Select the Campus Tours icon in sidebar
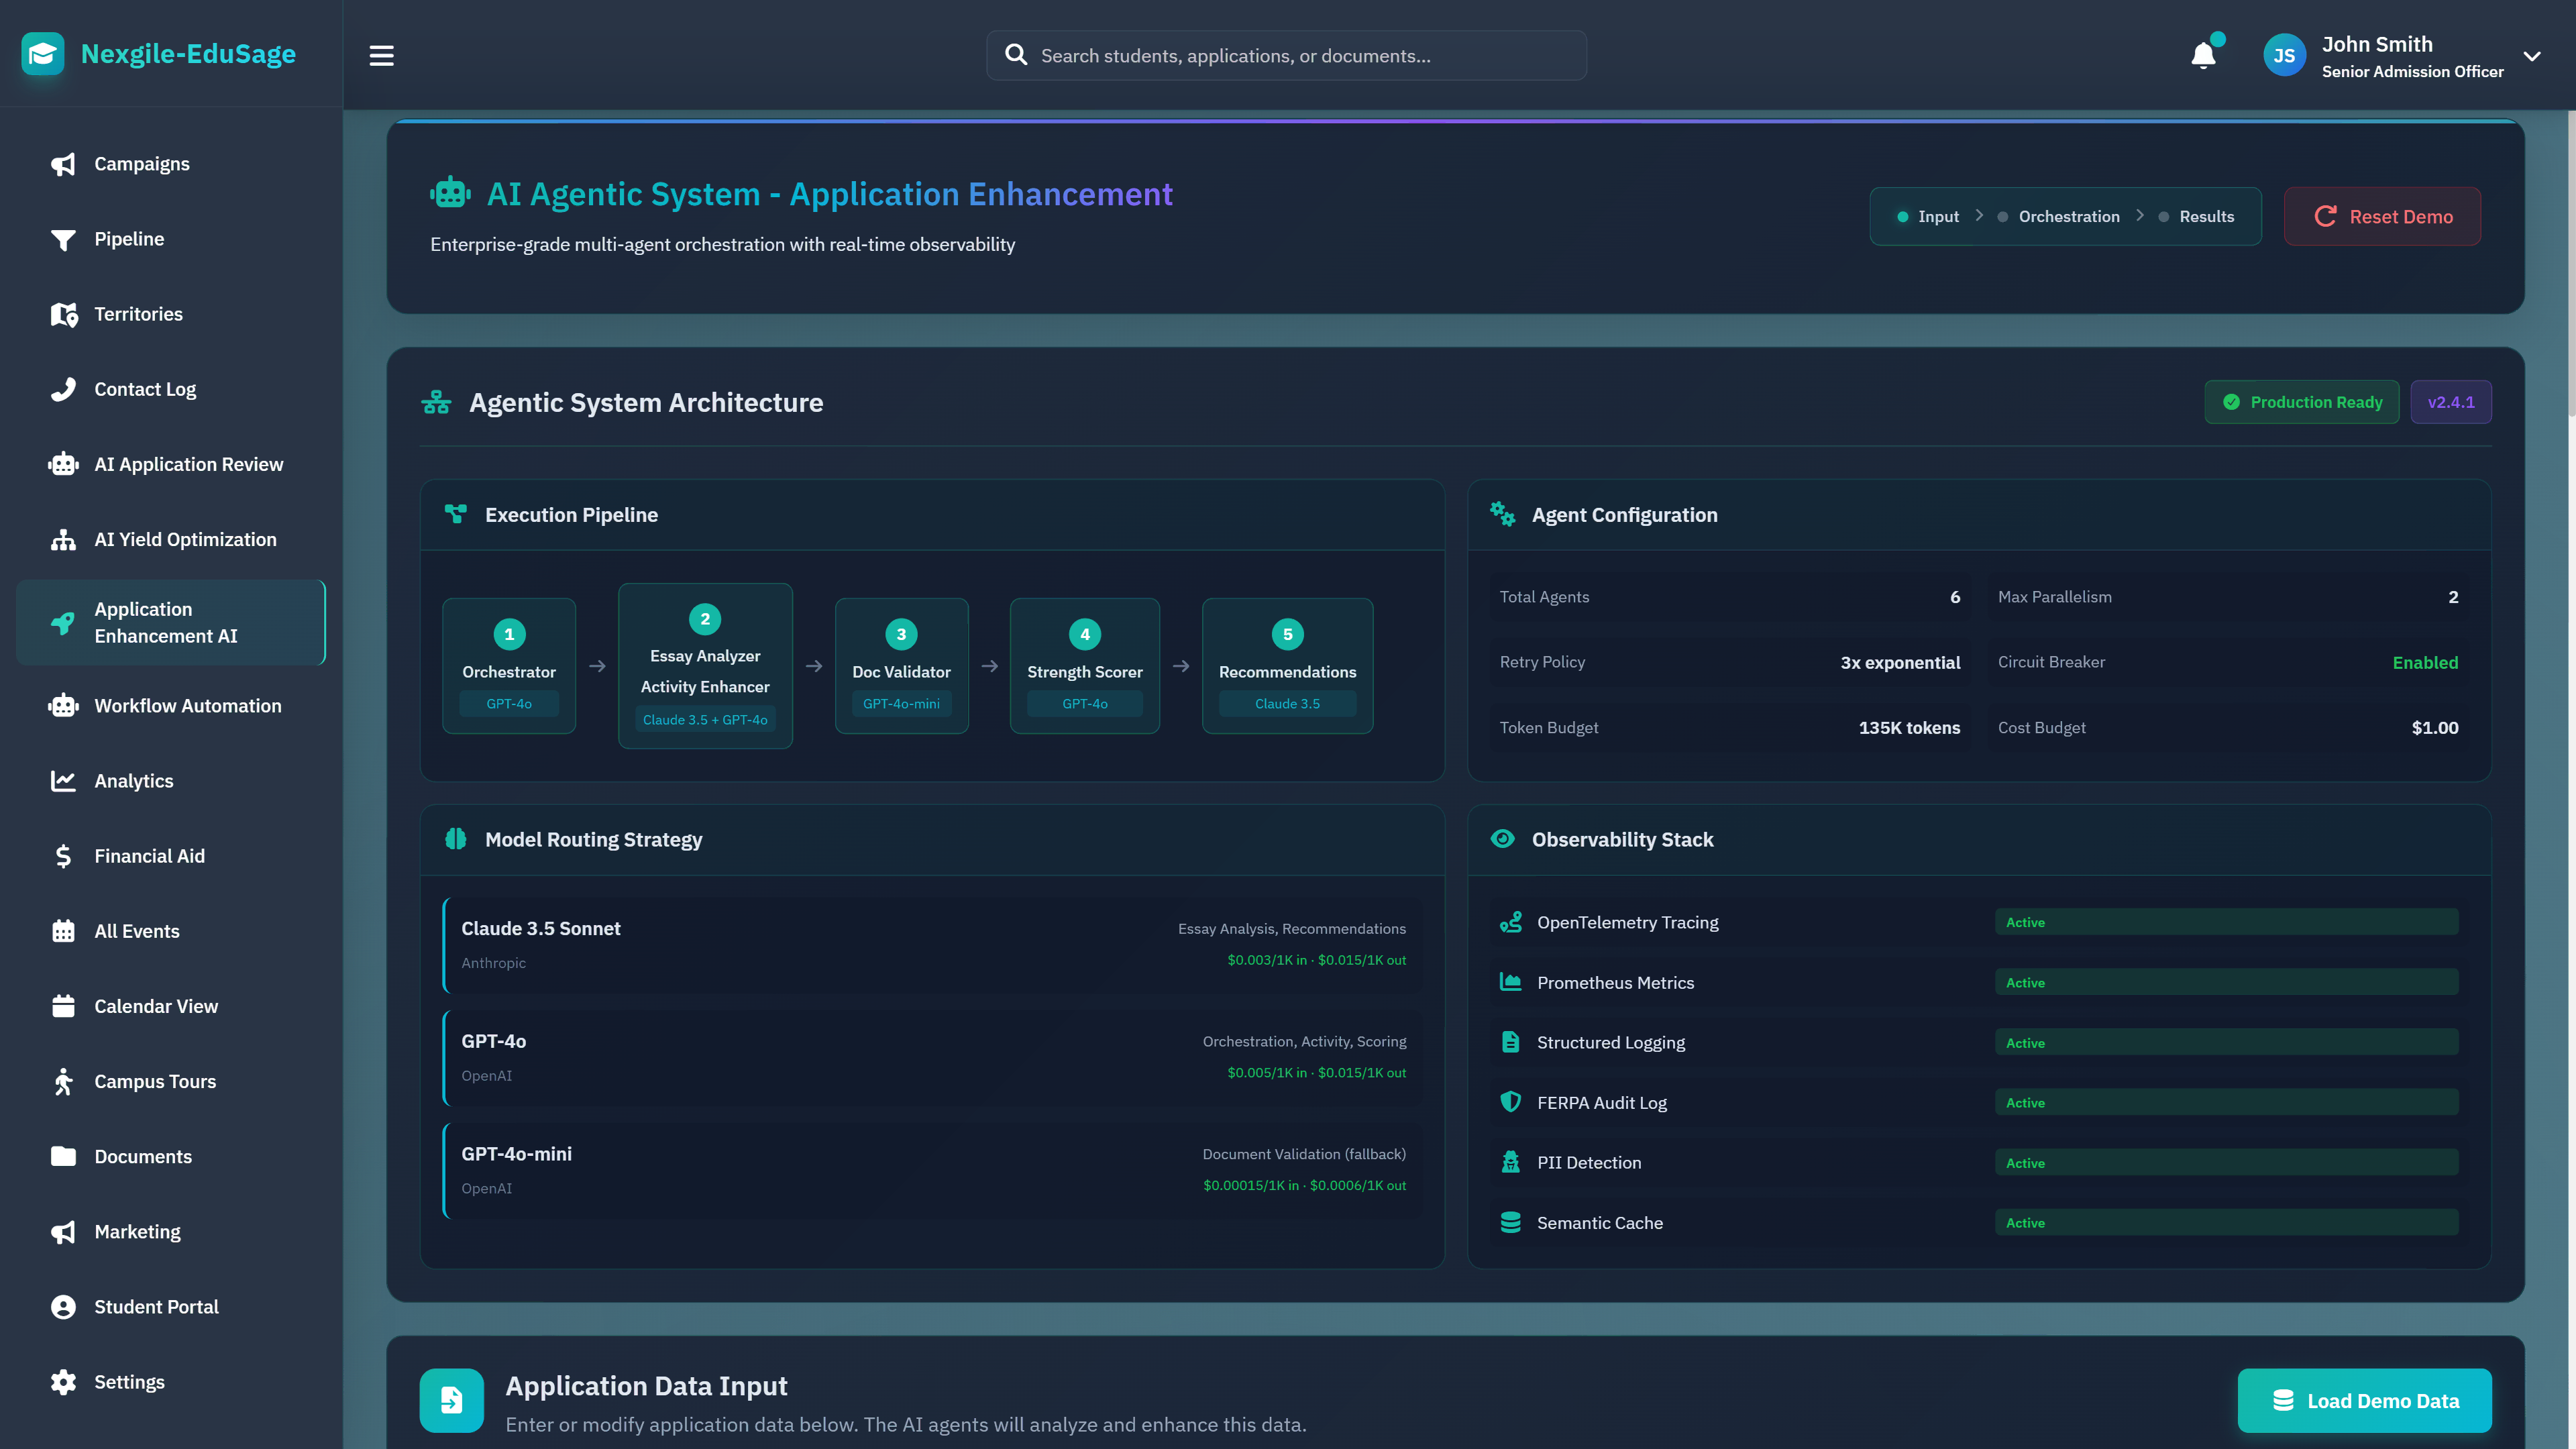2576x1449 pixels. [x=63, y=1081]
